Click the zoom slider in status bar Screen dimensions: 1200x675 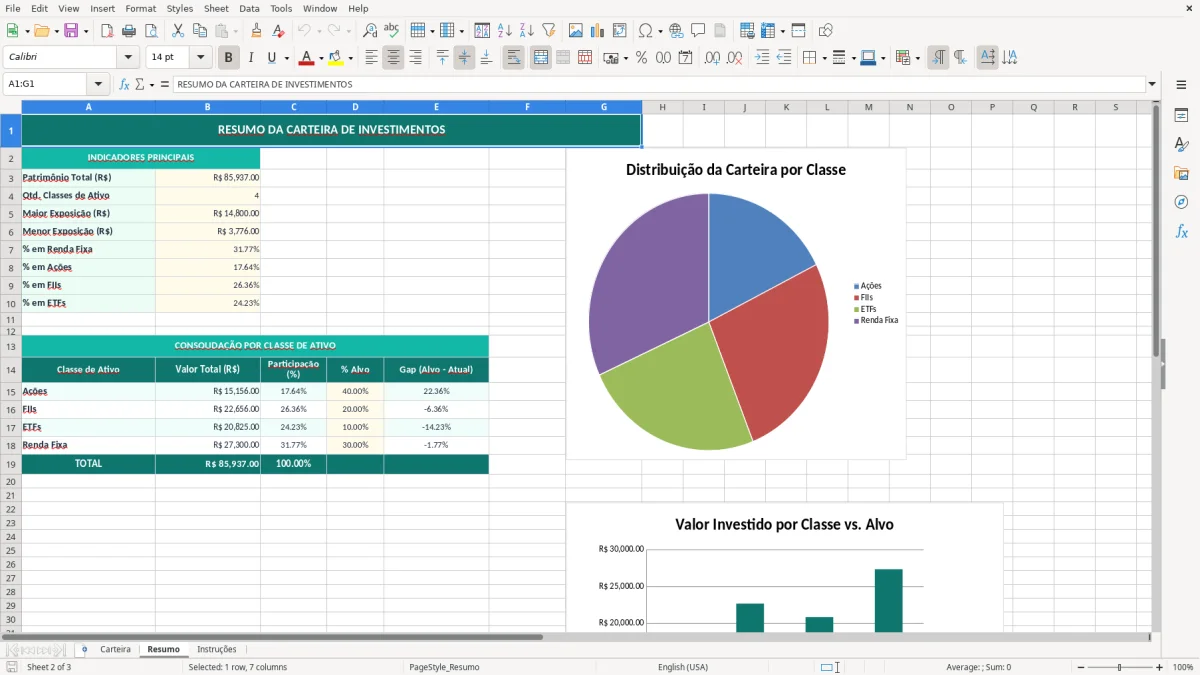click(x=1120, y=667)
